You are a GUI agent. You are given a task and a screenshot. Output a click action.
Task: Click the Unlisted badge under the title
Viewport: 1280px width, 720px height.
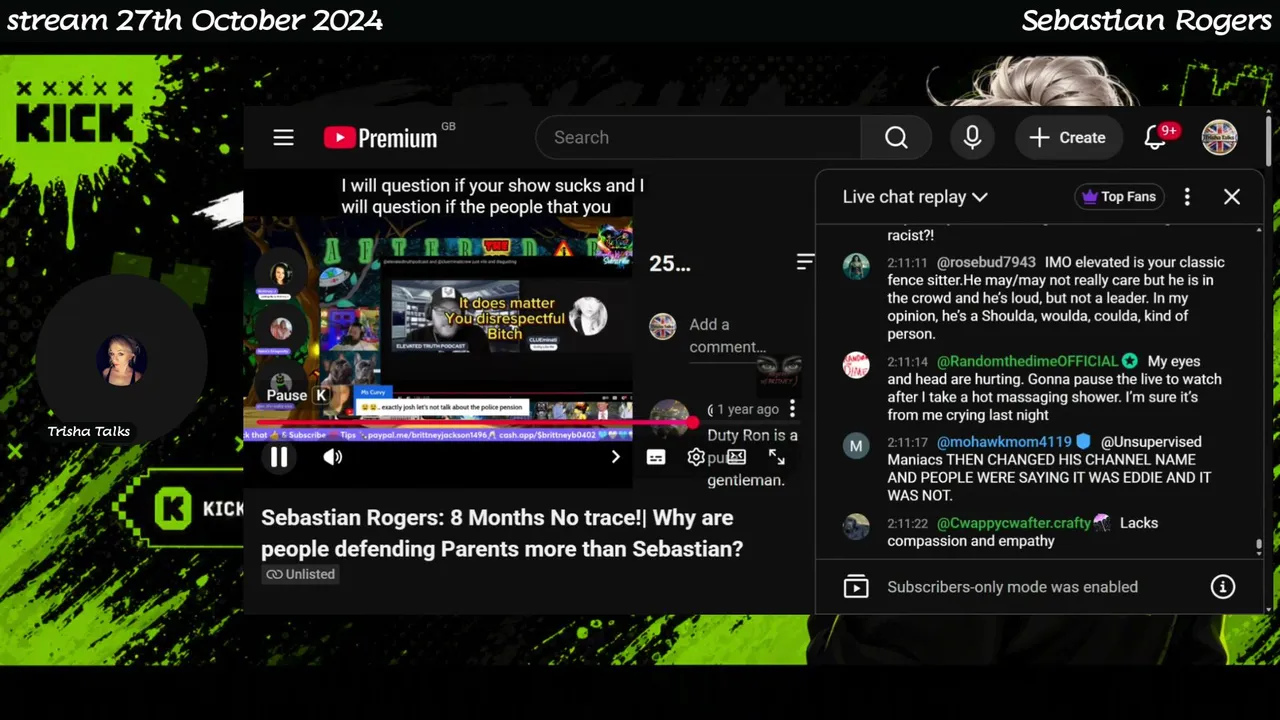point(300,574)
